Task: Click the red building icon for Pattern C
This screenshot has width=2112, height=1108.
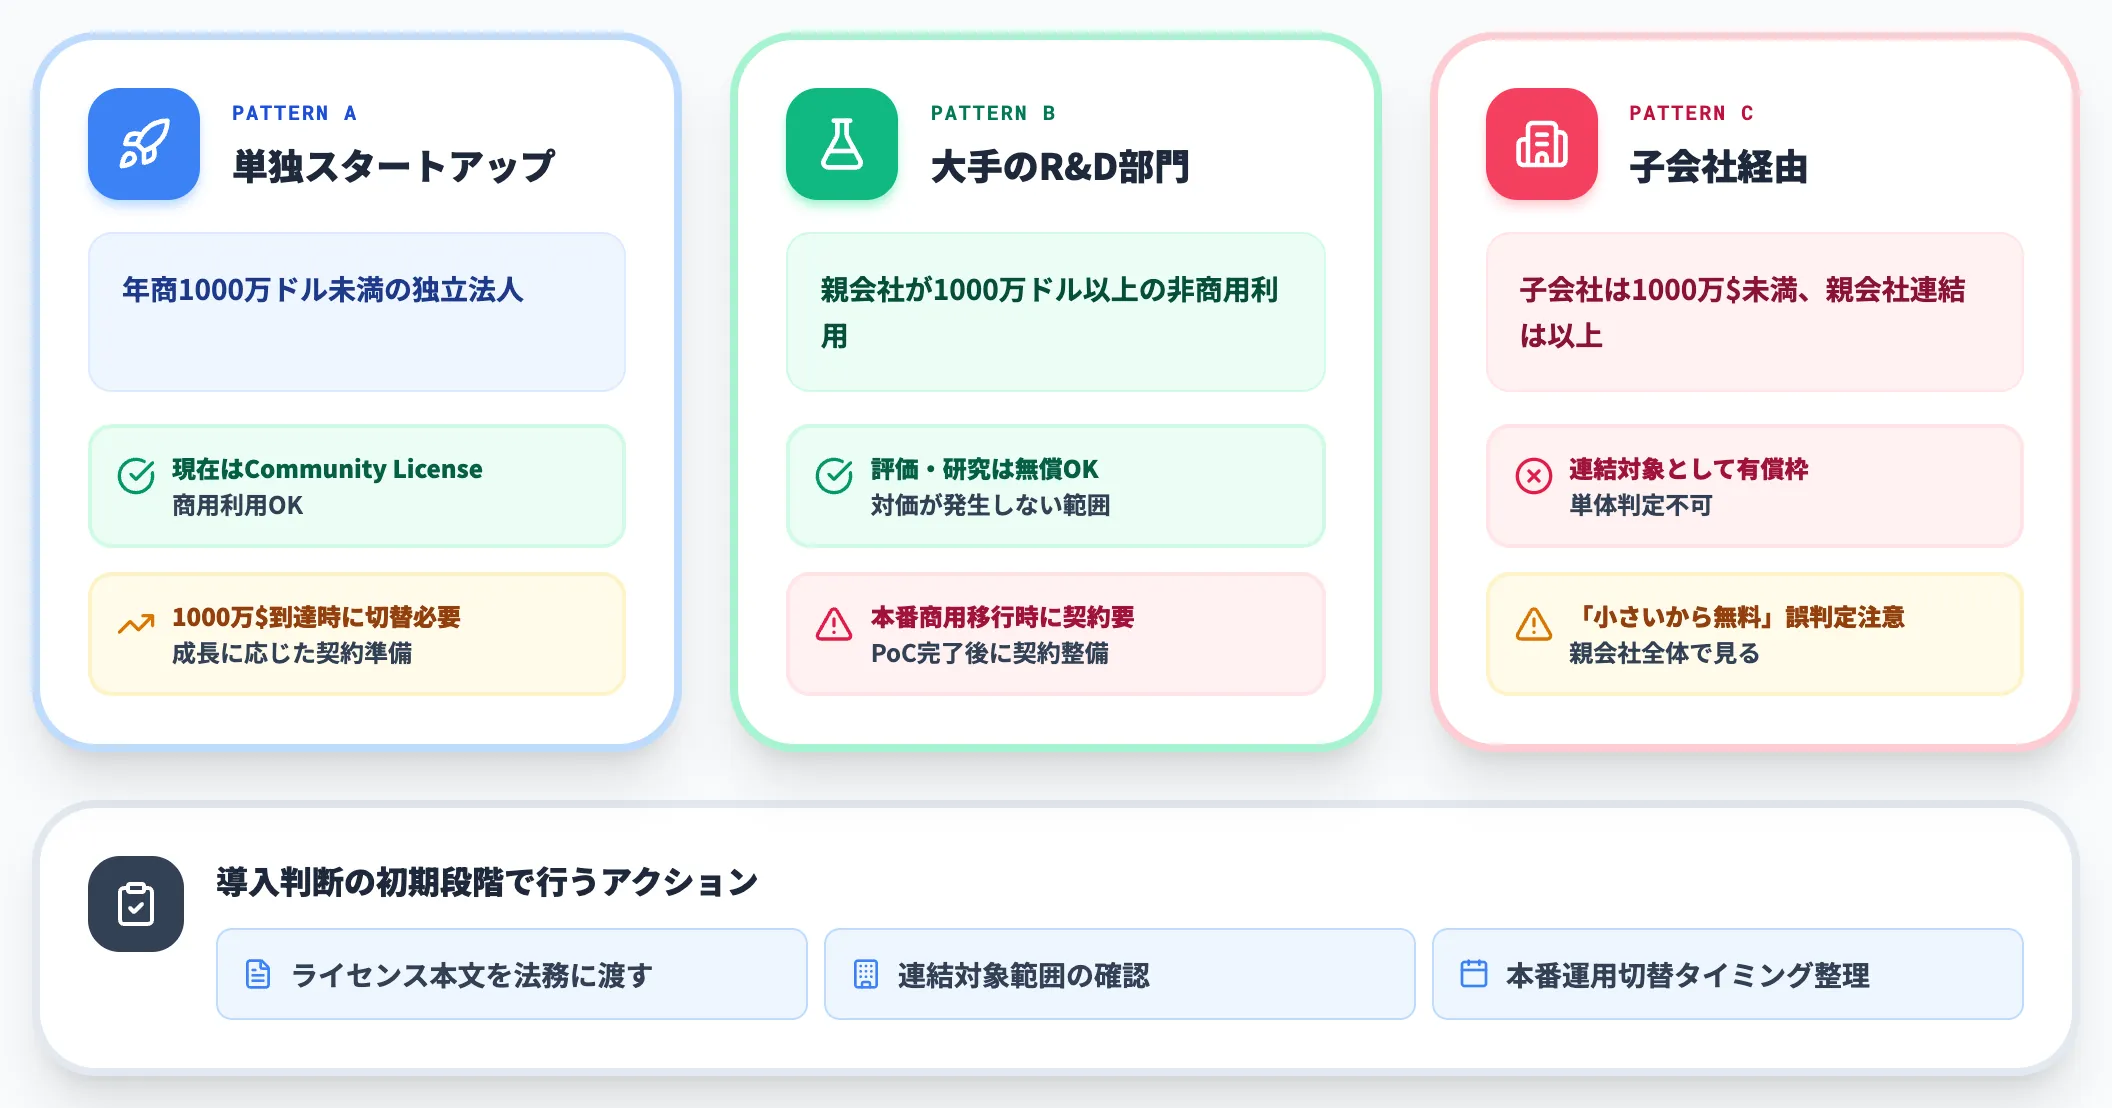Action: coord(1542,144)
